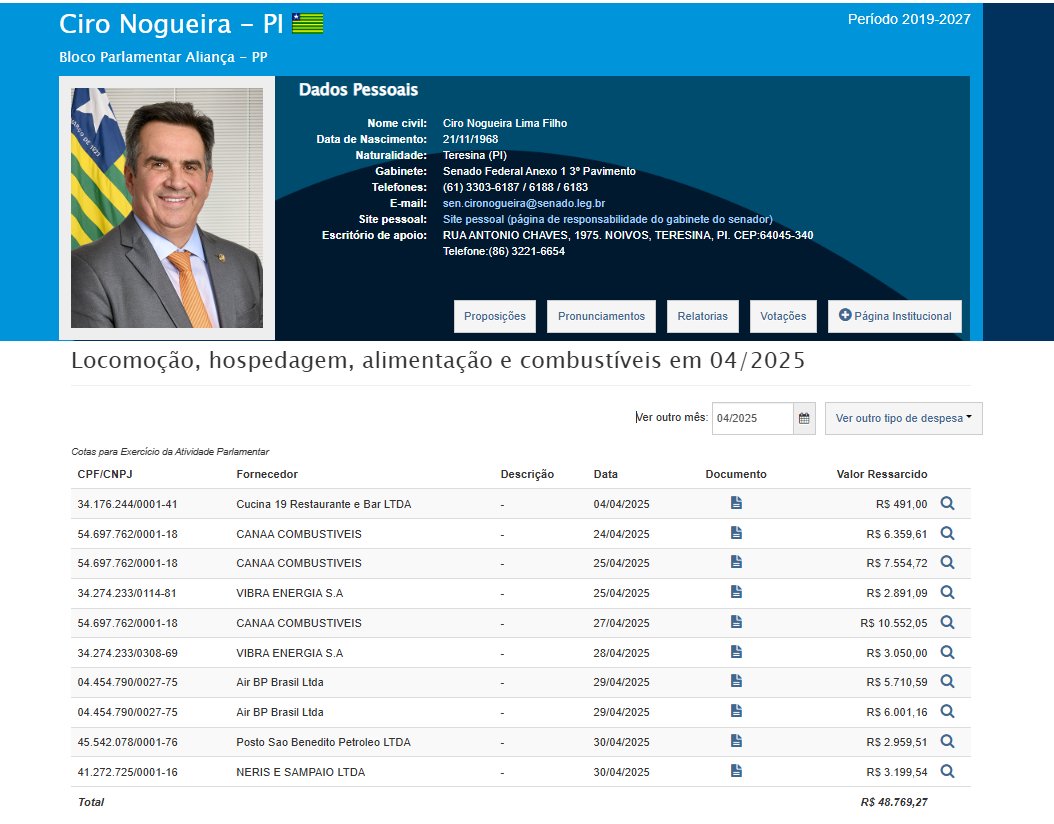The width and height of the screenshot is (1054, 824).
Task: Open document icon for R$ 10.552,05 row
Action: click(x=736, y=622)
